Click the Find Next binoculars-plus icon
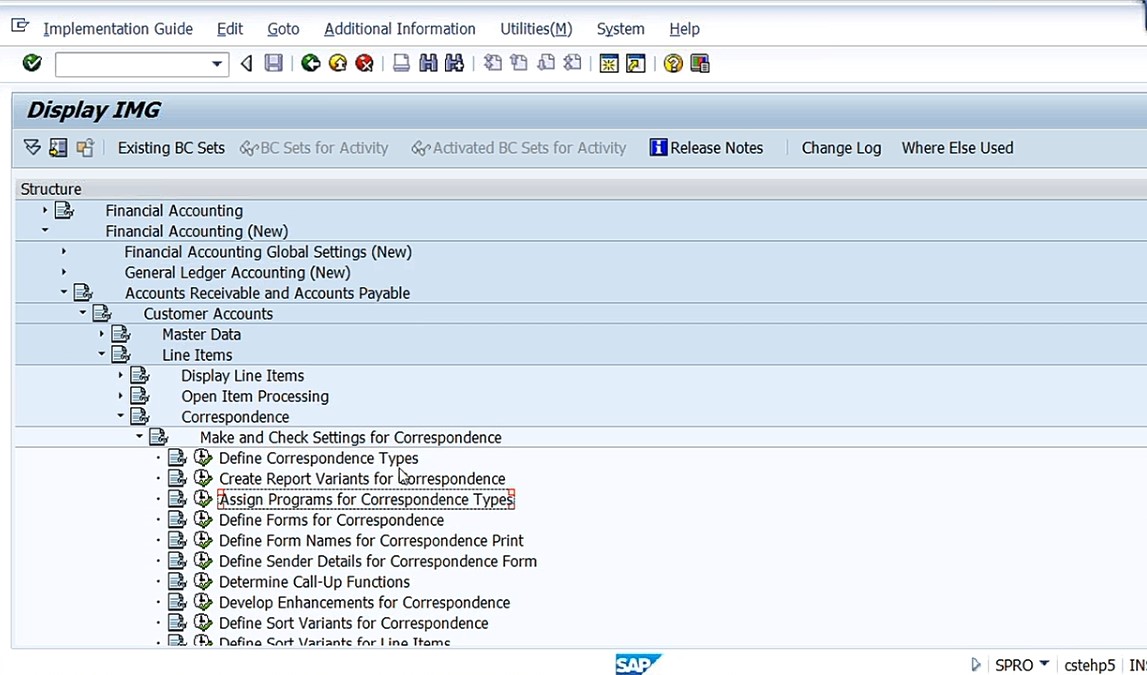Viewport: 1147px width, 675px height. [x=454, y=64]
